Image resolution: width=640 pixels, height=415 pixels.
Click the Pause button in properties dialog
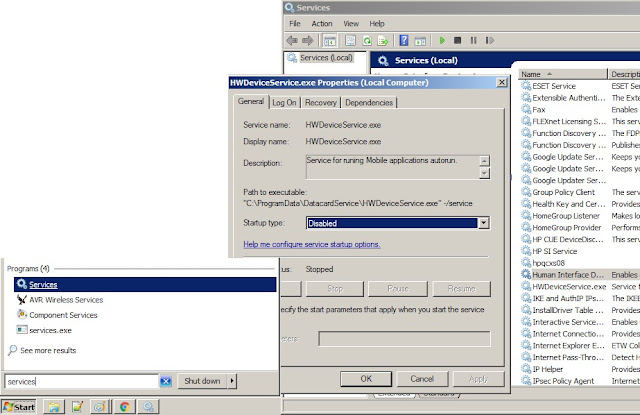click(x=398, y=289)
